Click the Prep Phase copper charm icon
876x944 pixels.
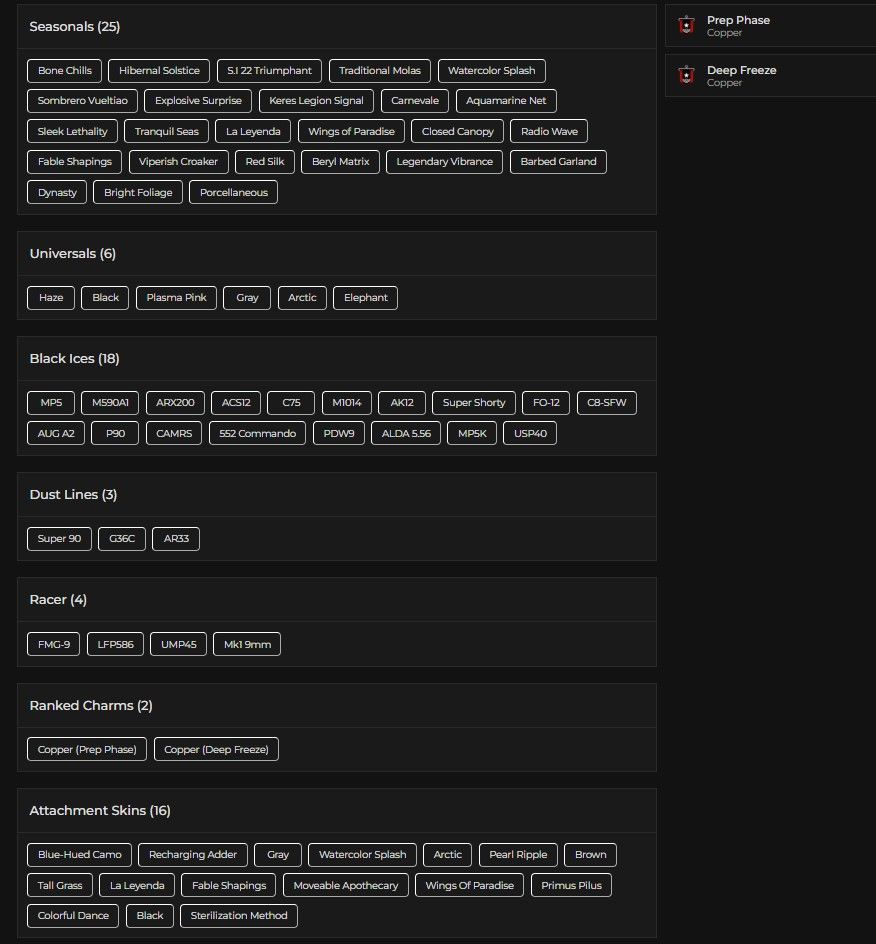pos(686,26)
